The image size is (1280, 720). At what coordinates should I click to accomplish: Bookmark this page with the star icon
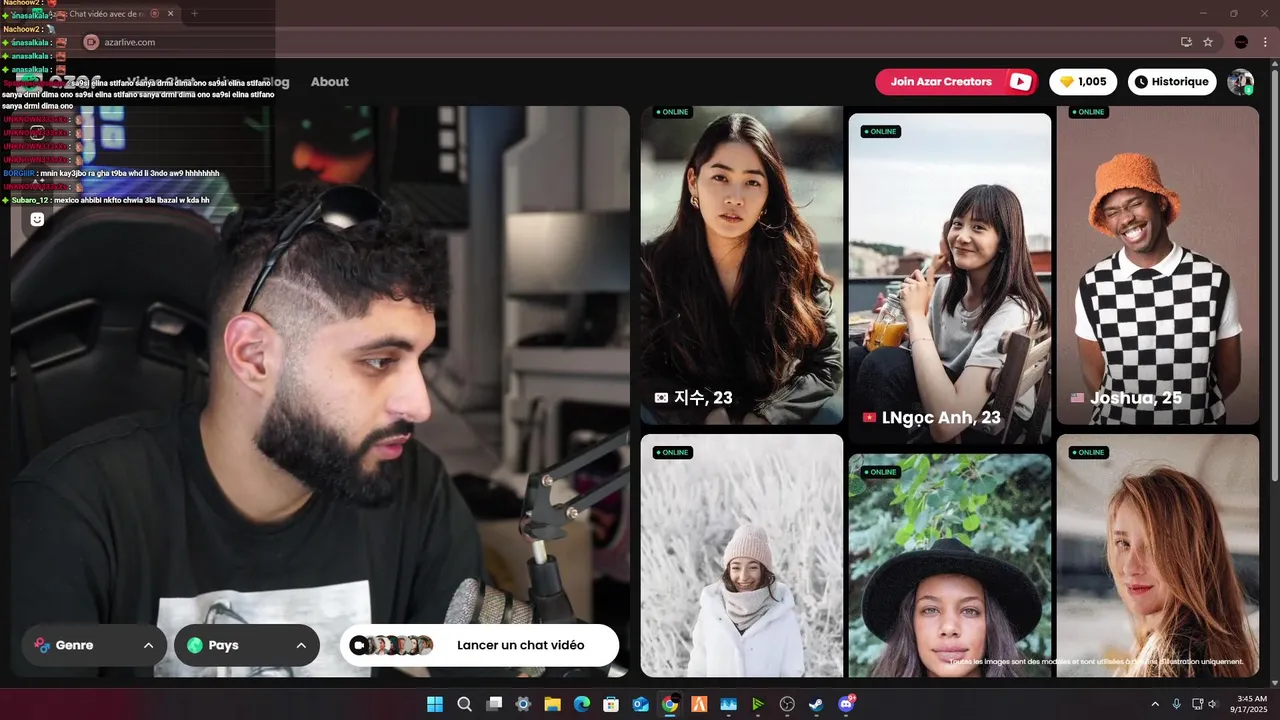tap(1208, 42)
